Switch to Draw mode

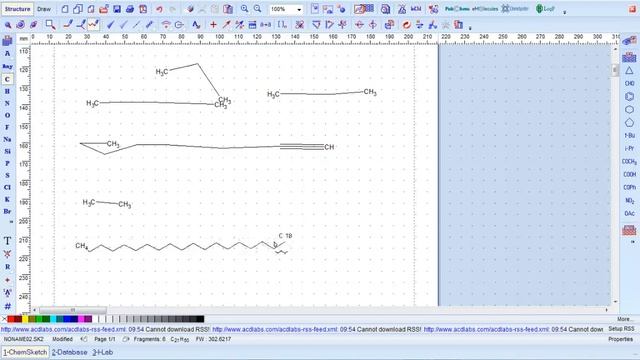coord(44,9)
